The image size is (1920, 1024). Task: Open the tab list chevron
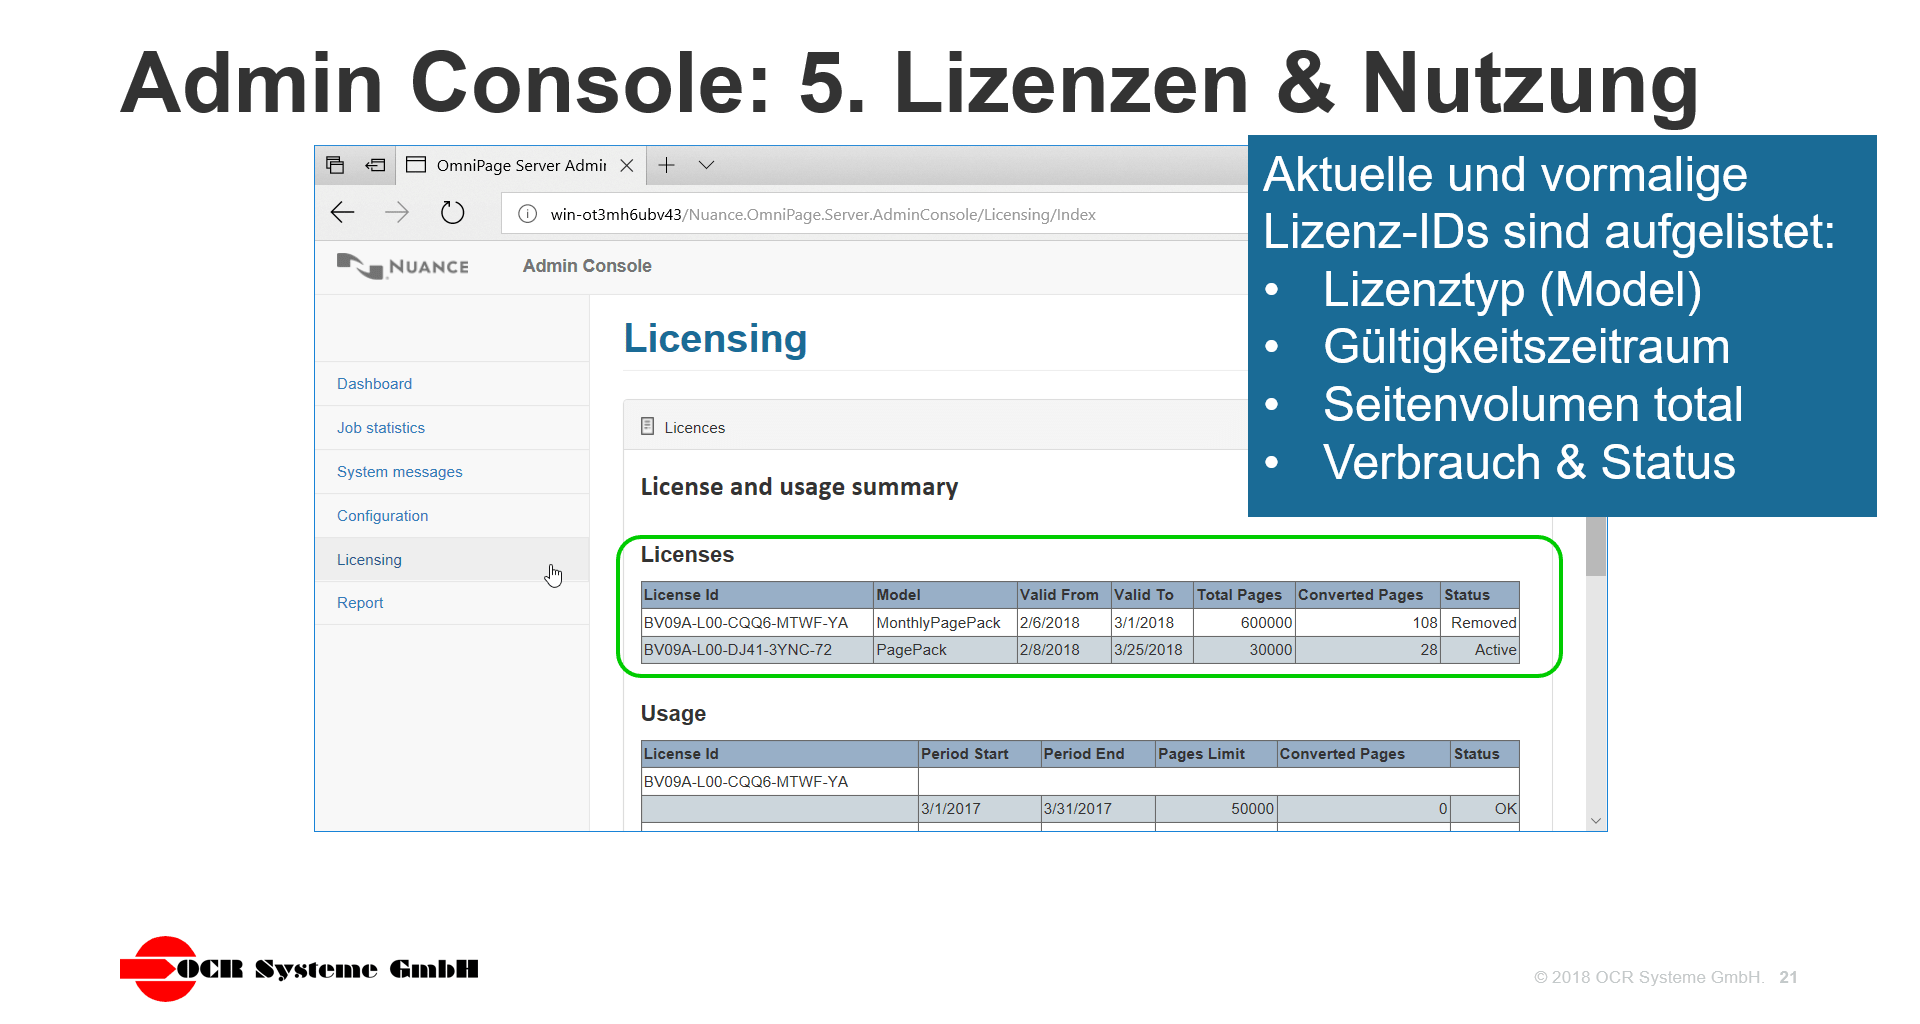pyautogui.click(x=707, y=165)
